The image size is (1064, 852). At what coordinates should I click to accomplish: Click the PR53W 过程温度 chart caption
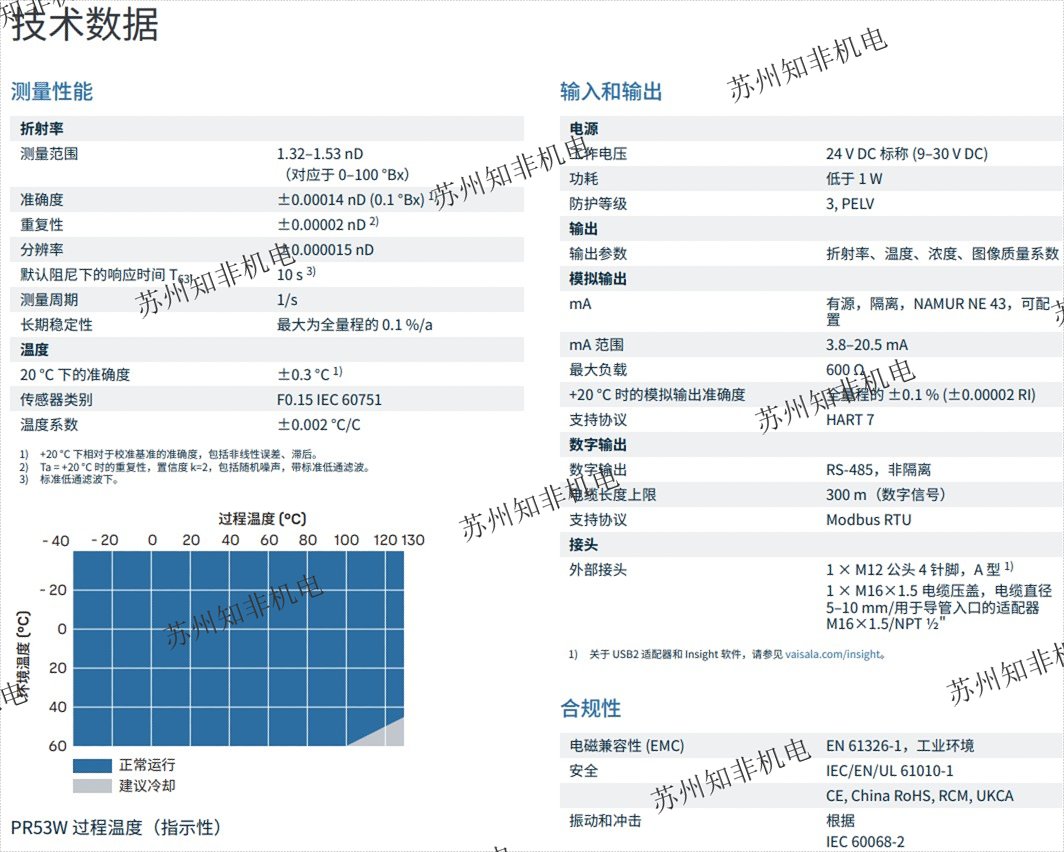(115, 828)
